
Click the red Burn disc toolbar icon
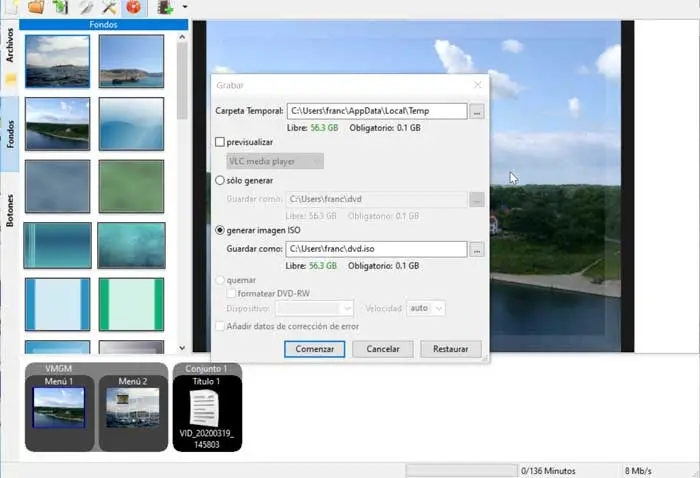pos(133,7)
